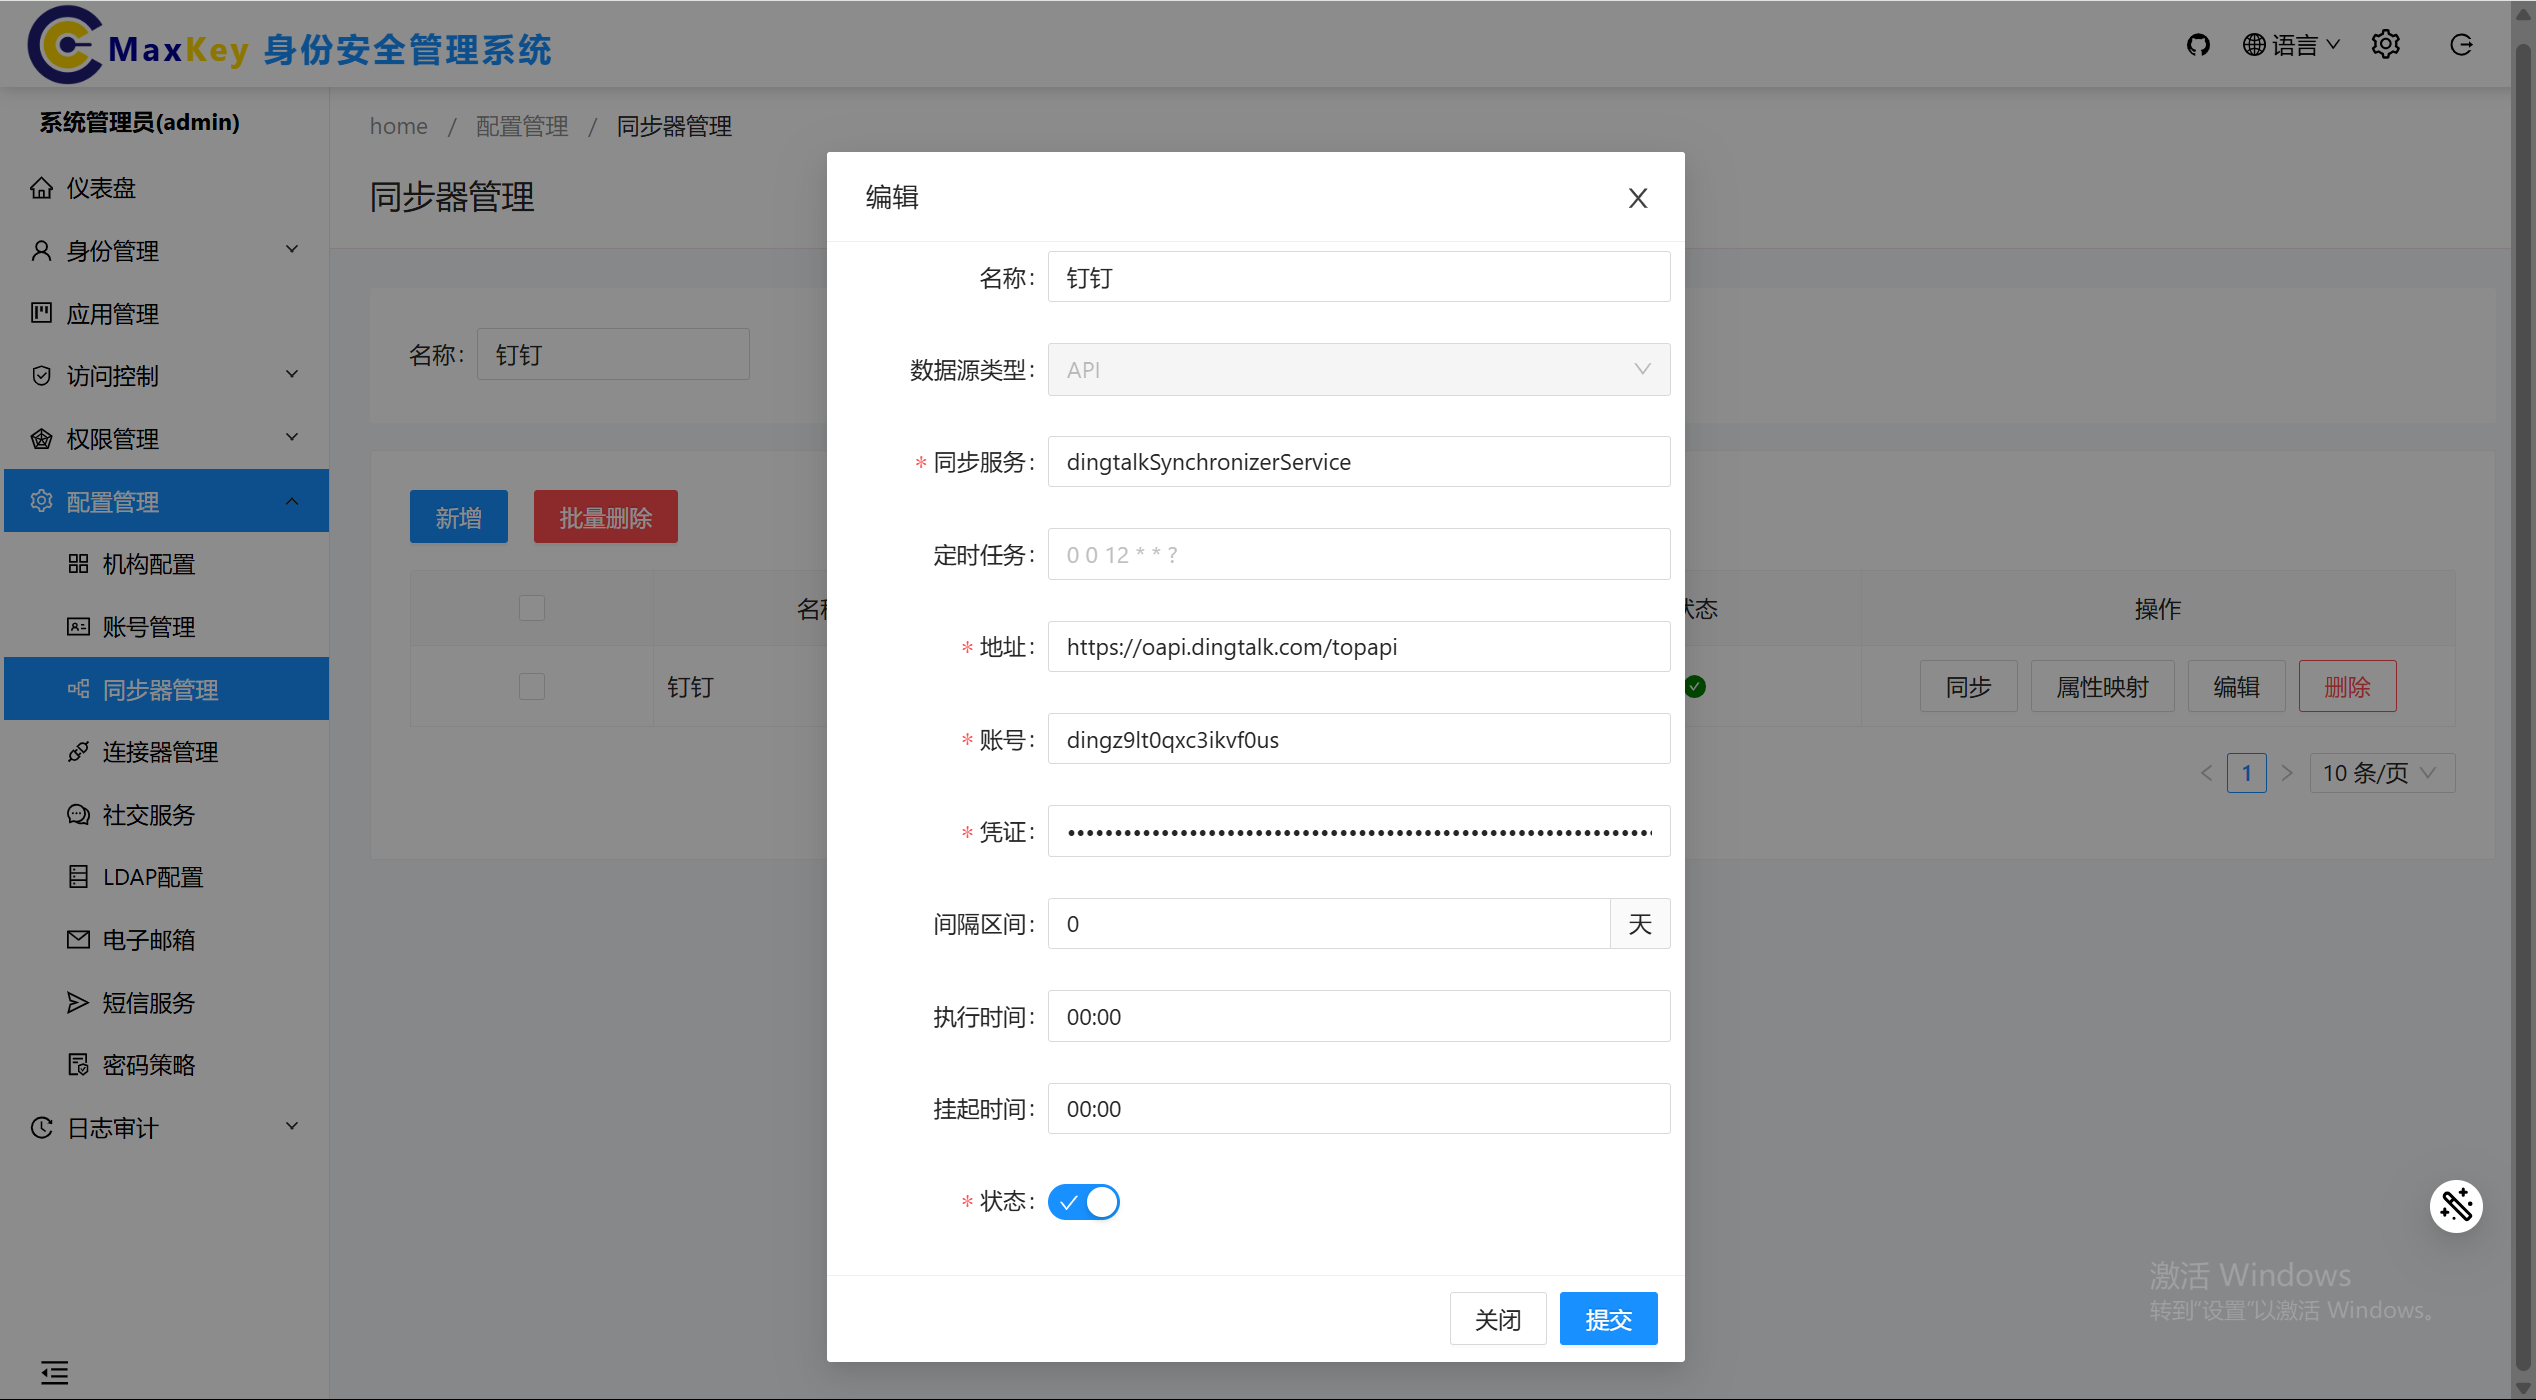The width and height of the screenshot is (2536, 1400).
Task: Check the checkbox on the 钉钉 row
Action: 531,686
